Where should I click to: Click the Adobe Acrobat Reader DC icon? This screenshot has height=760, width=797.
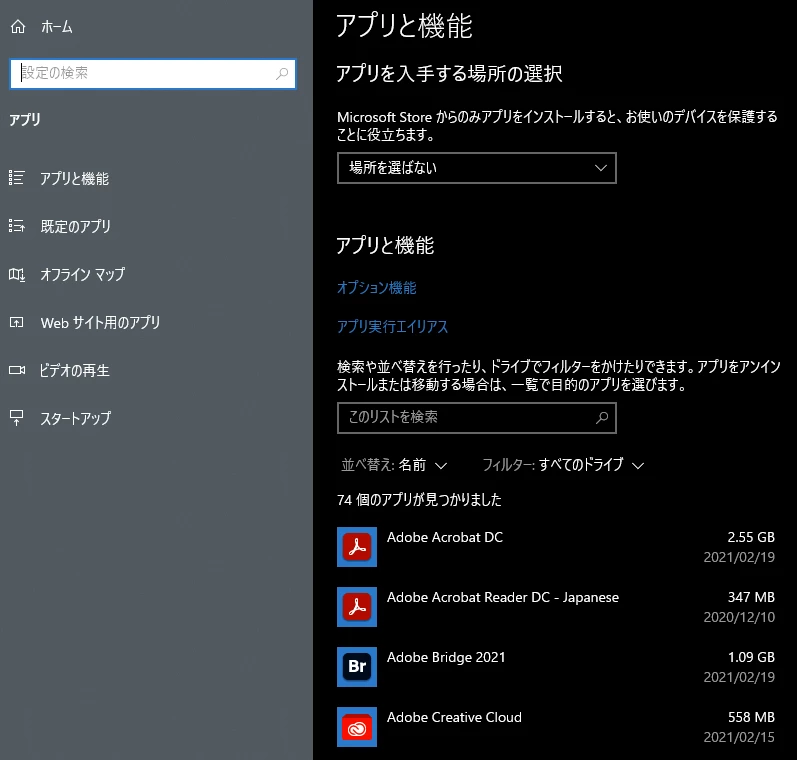tap(357, 607)
